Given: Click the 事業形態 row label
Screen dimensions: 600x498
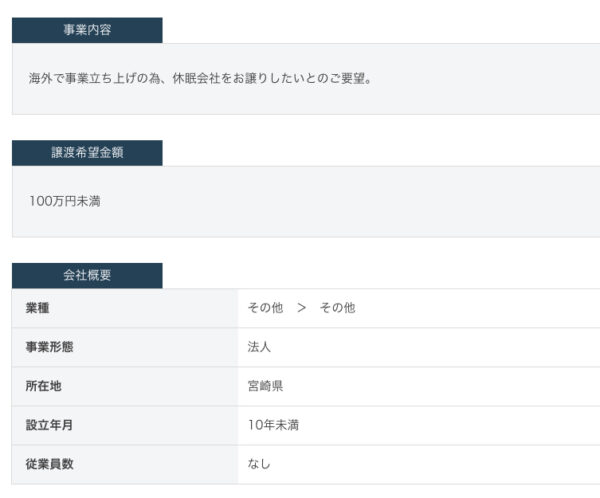Looking at the screenshot, I should coord(49,347).
